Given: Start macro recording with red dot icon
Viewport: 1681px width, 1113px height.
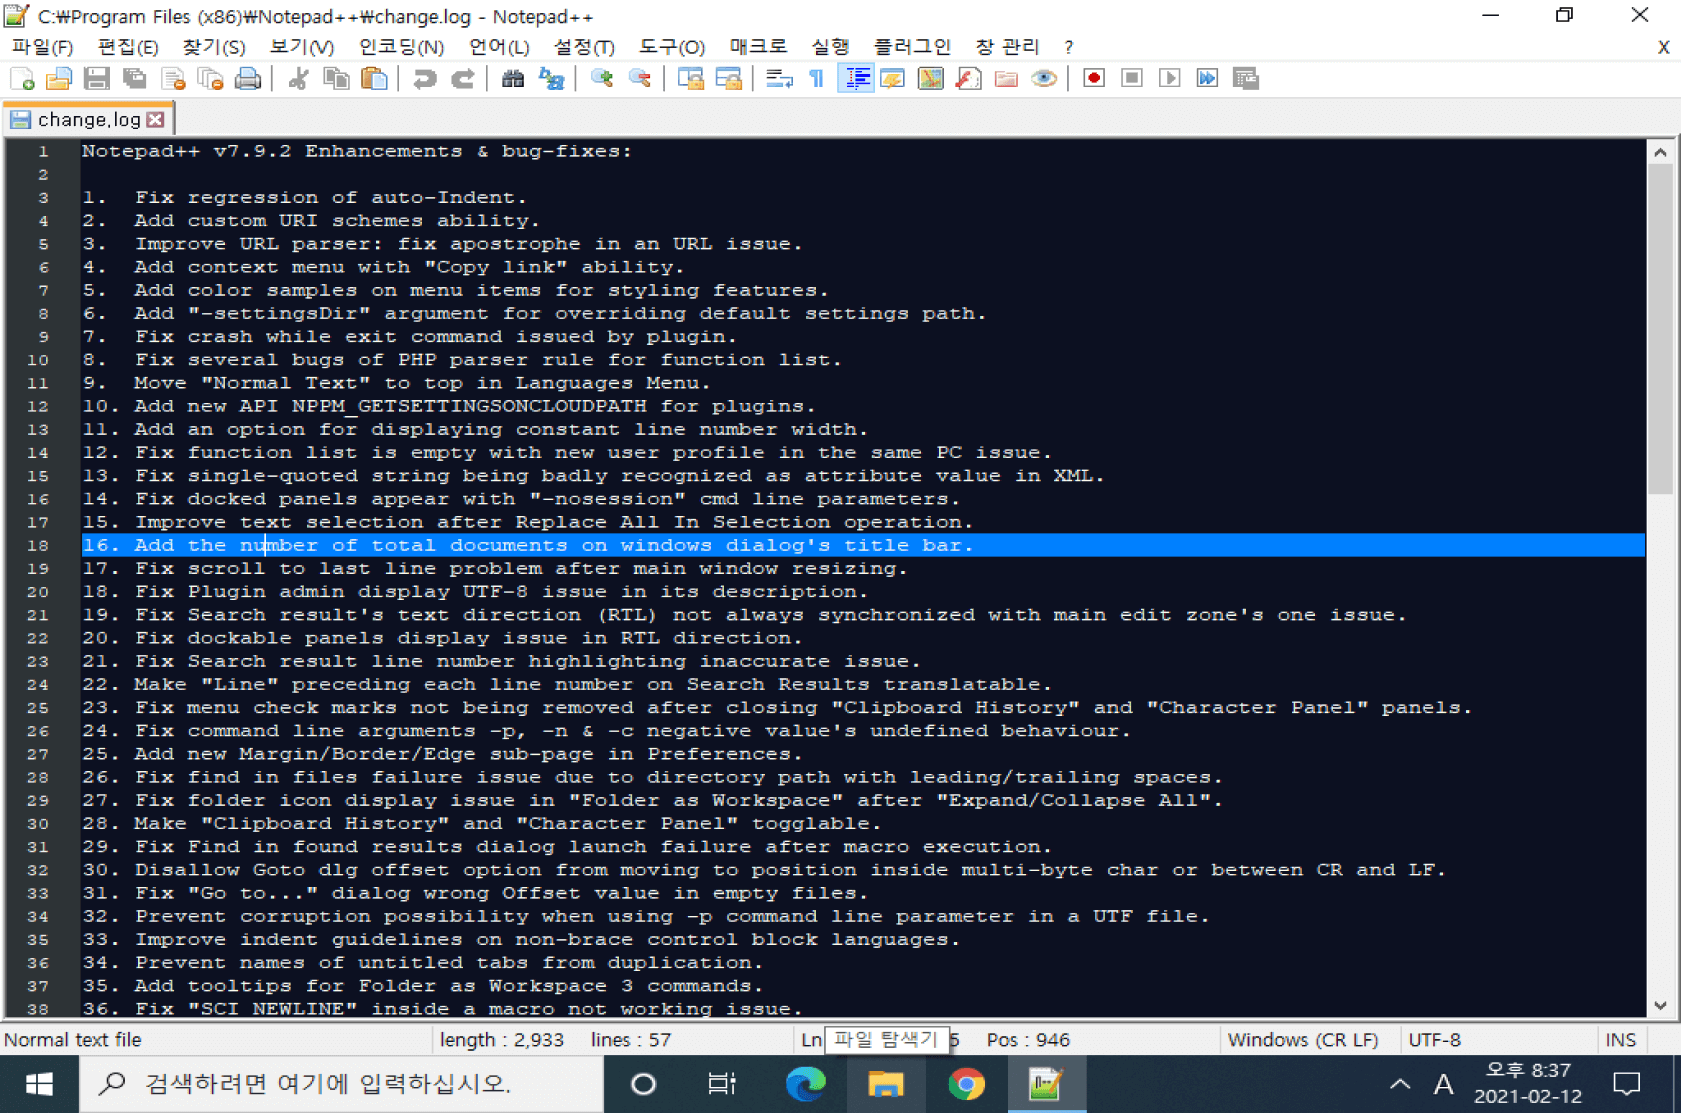Looking at the screenshot, I should [x=1094, y=79].
